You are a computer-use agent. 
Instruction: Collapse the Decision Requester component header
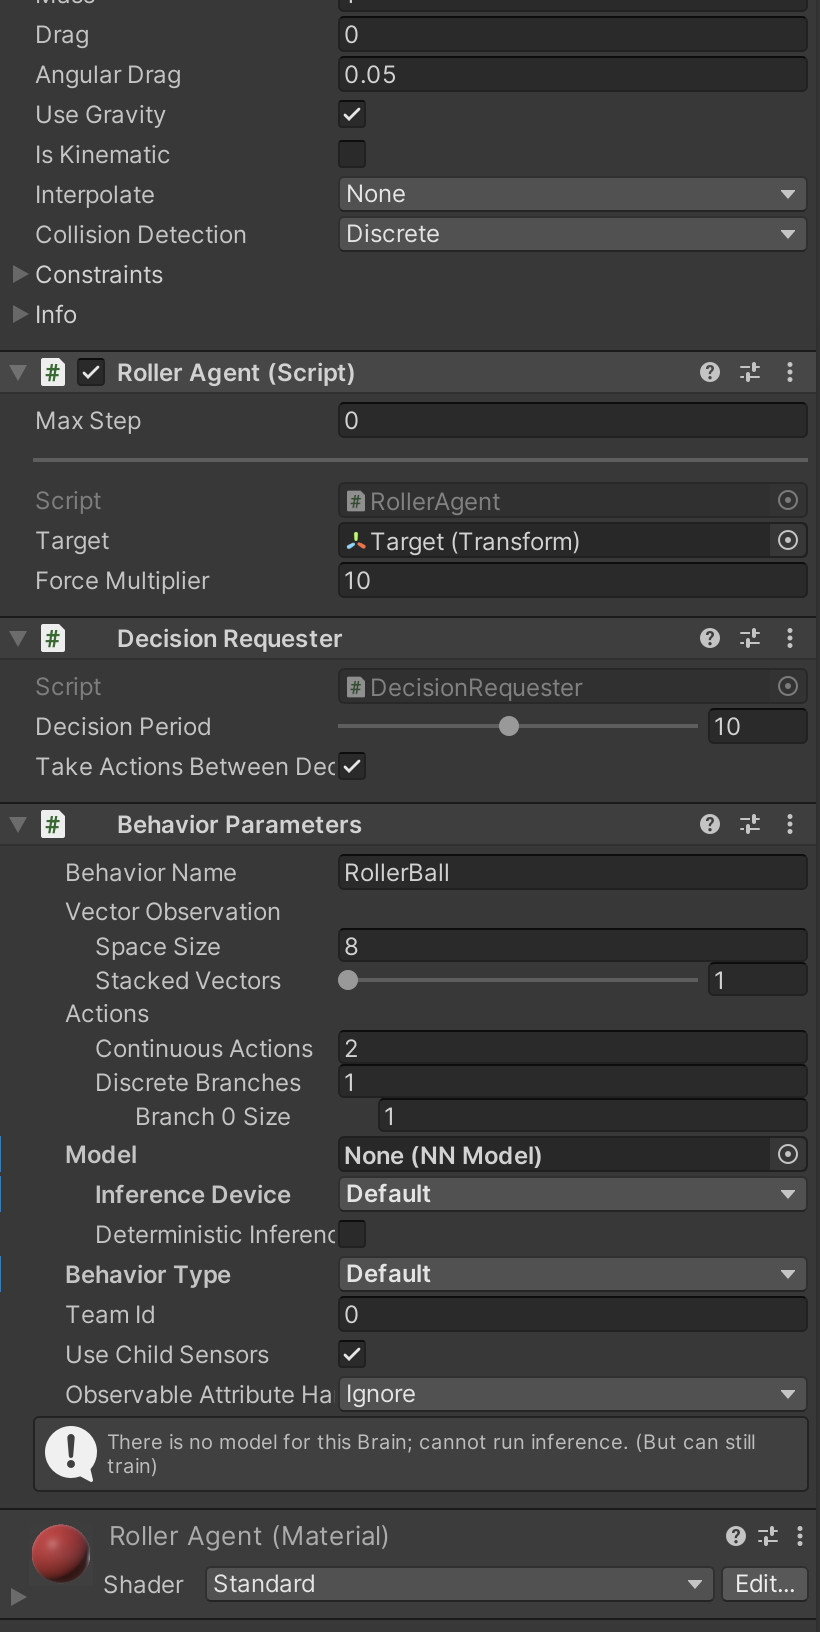coord(18,638)
